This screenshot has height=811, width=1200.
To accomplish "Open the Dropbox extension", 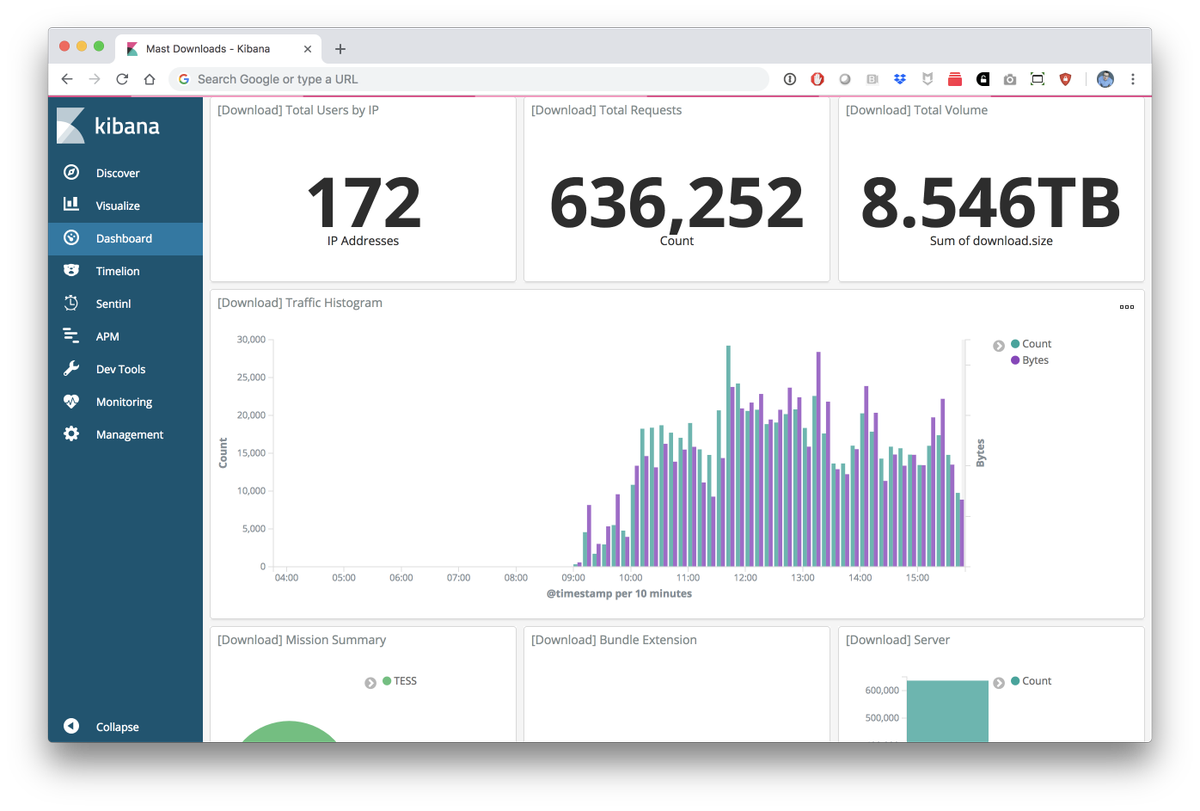I will pyautogui.click(x=900, y=79).
